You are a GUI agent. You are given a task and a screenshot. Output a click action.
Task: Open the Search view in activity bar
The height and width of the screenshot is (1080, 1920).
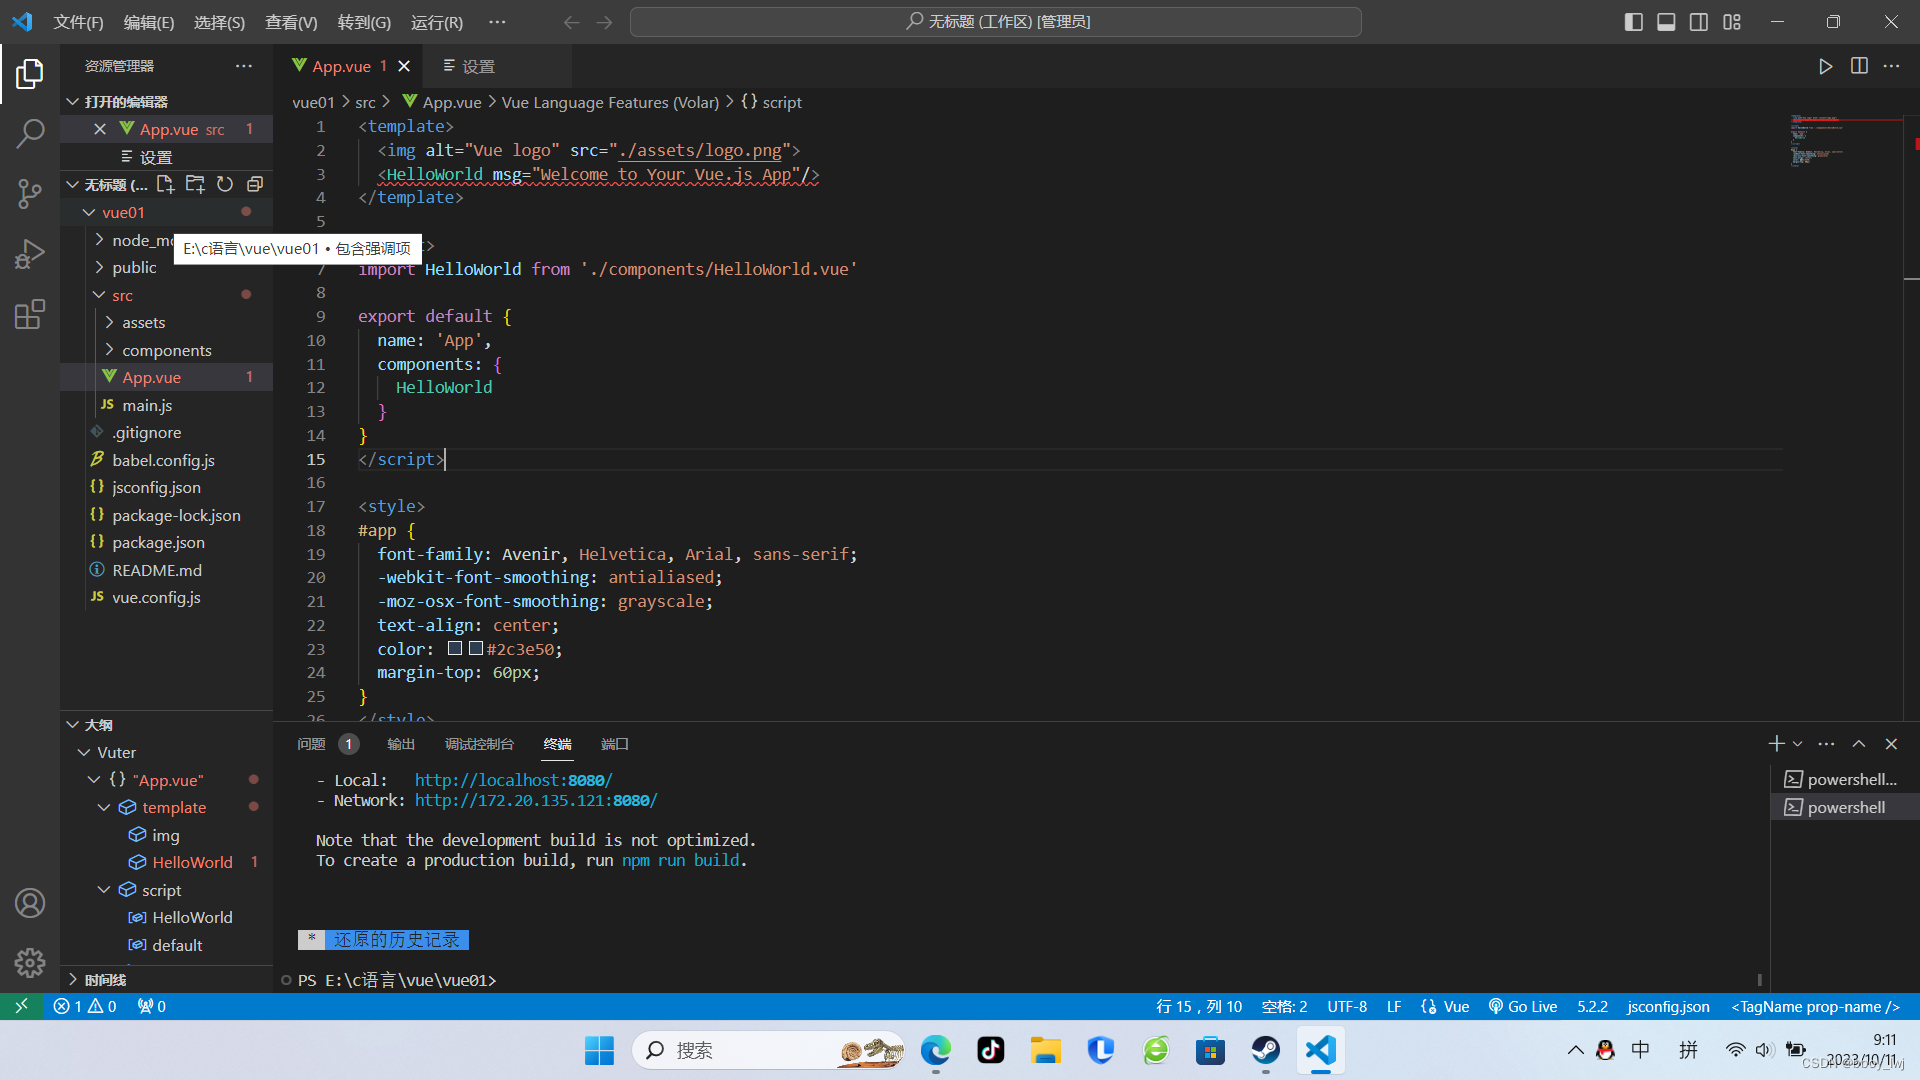[x=30, y=133]
